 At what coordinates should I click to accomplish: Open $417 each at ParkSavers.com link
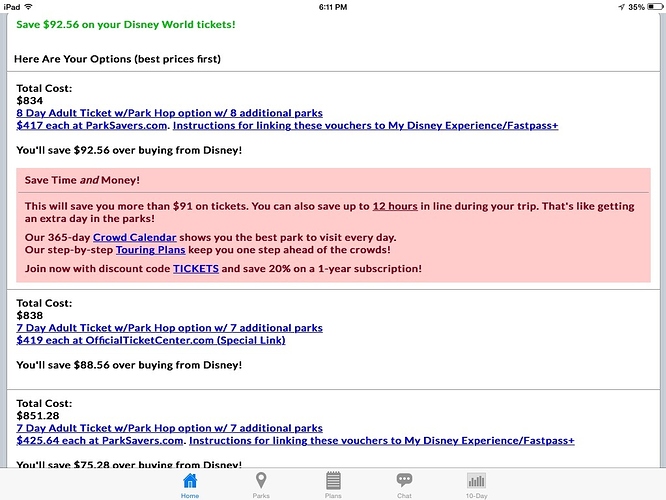tap(92, 126)
